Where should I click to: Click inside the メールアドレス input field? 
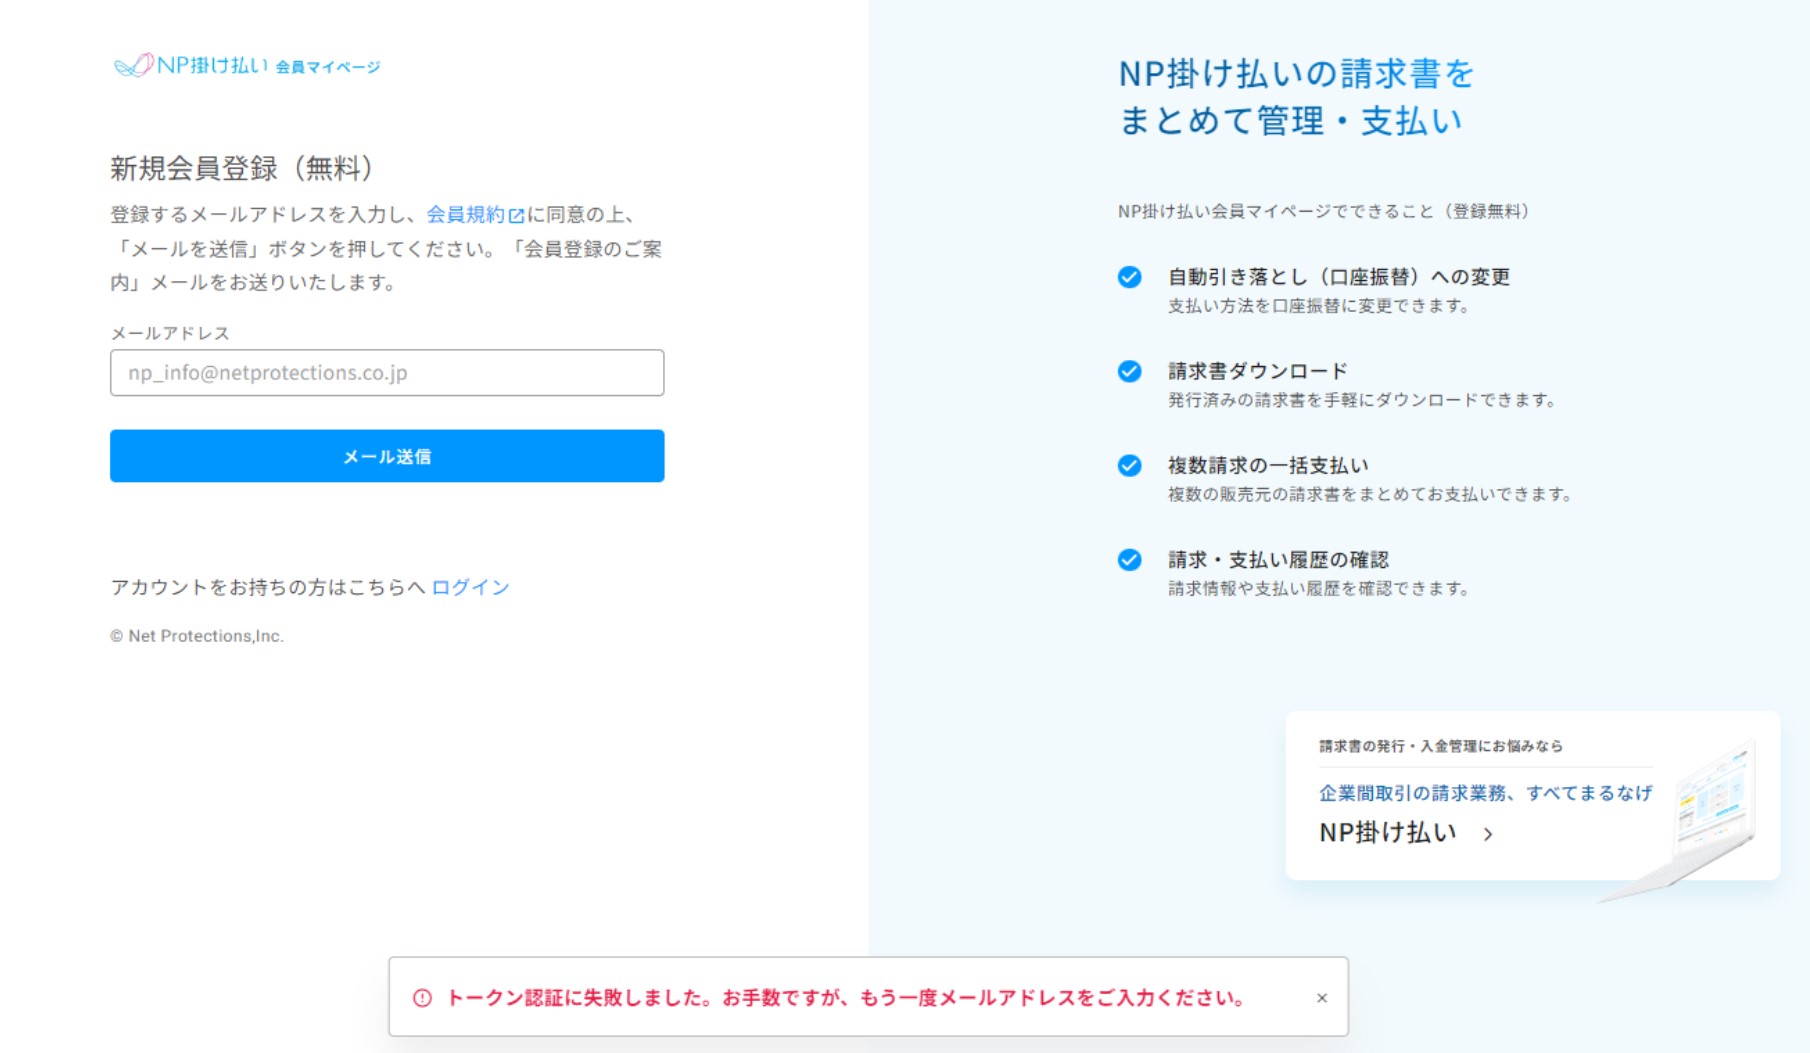(386, 372)
